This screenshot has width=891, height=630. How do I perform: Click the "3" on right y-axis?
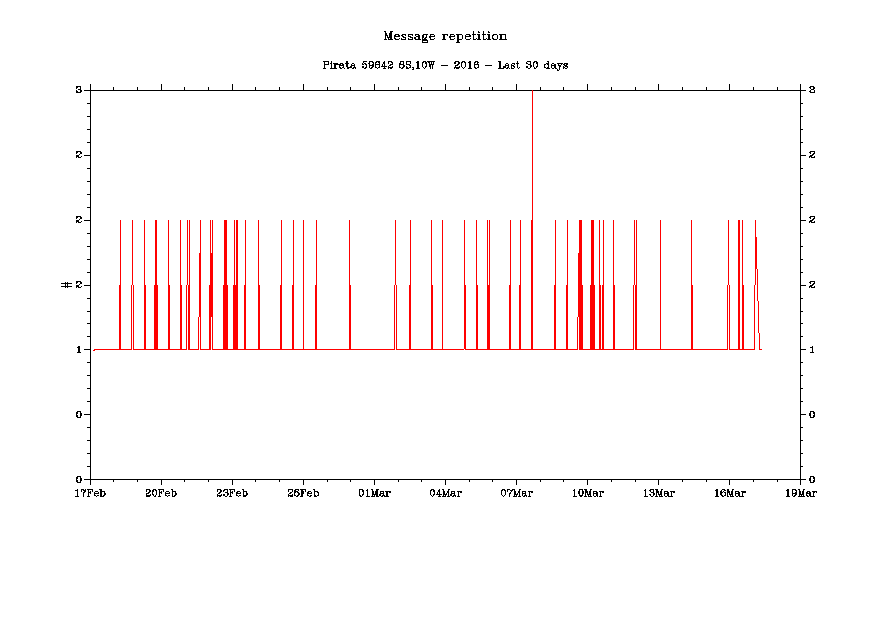812,90
